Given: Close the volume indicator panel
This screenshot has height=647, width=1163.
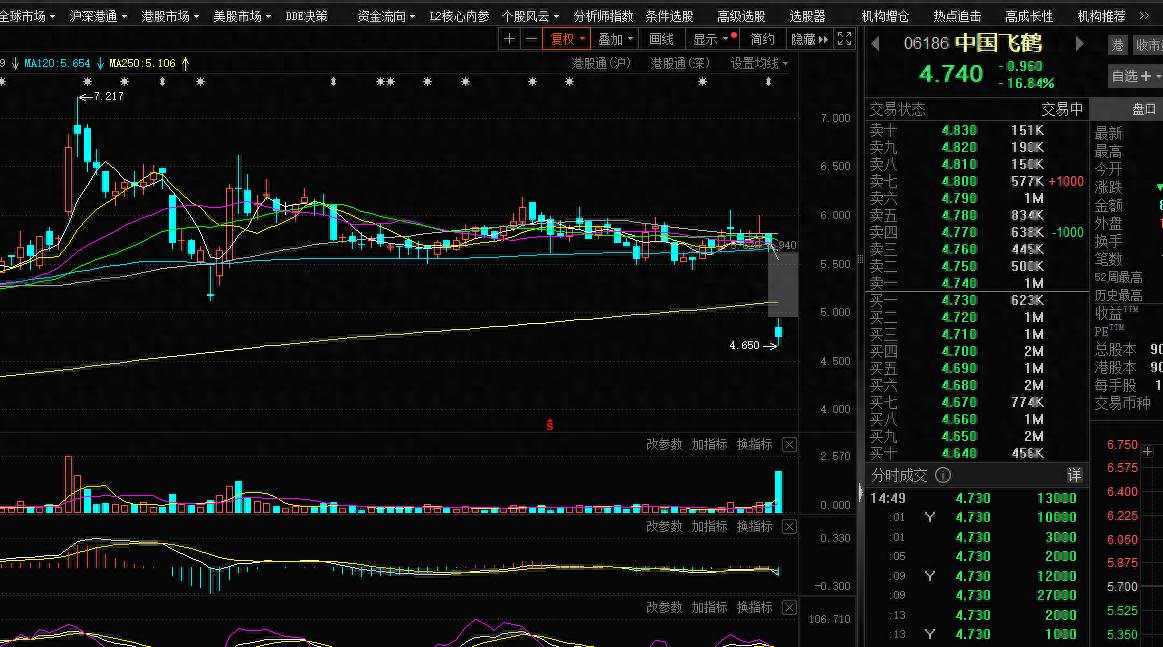Looking at the screenshot, I should point(789,445).
